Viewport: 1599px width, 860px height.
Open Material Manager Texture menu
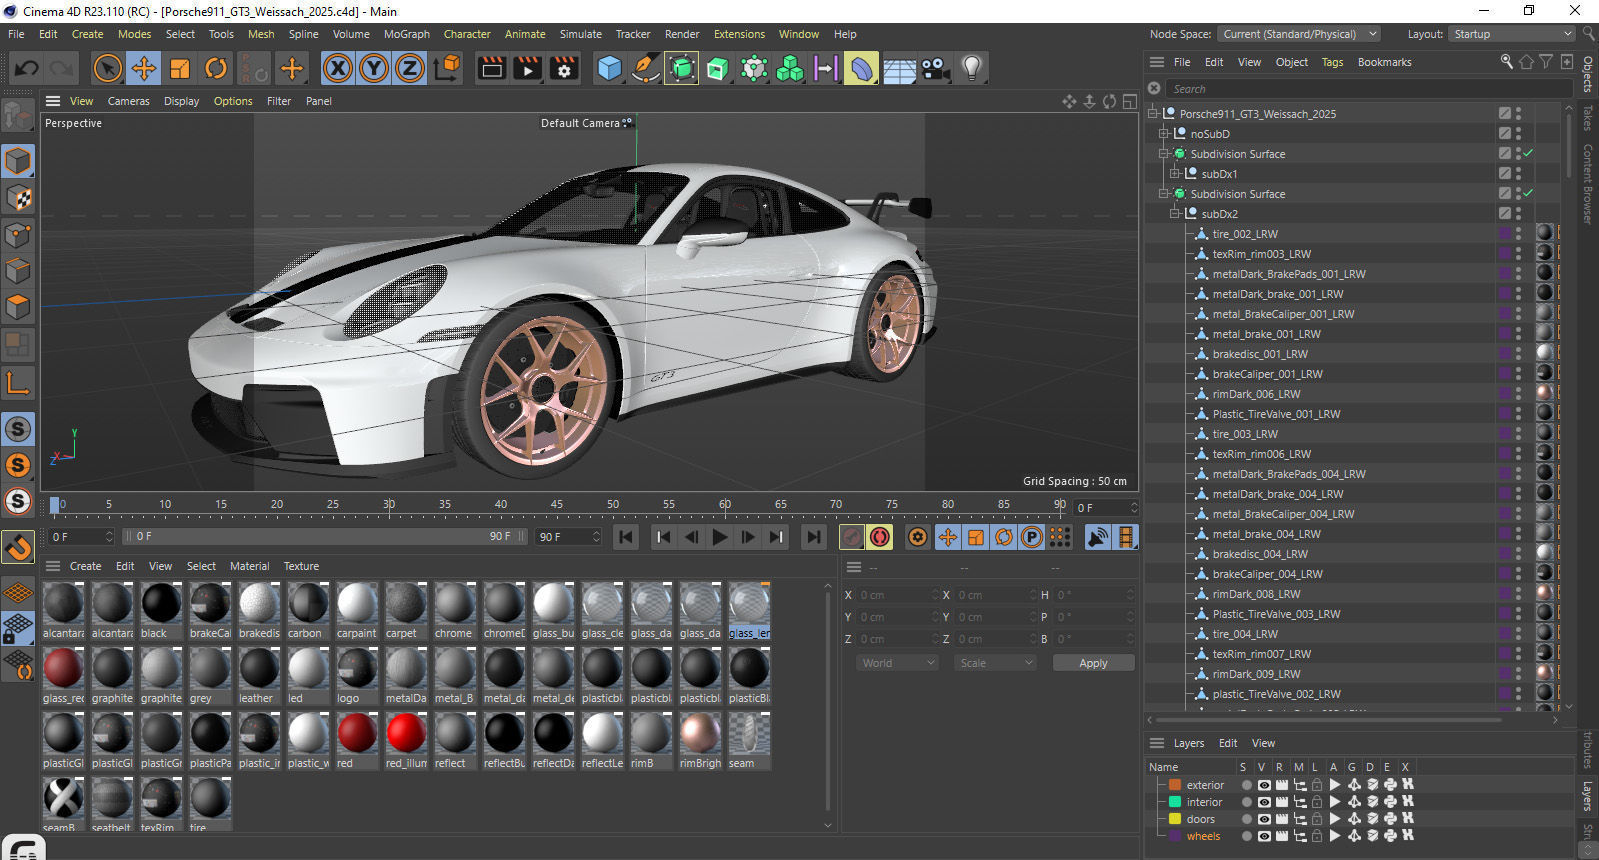[301, 566]
